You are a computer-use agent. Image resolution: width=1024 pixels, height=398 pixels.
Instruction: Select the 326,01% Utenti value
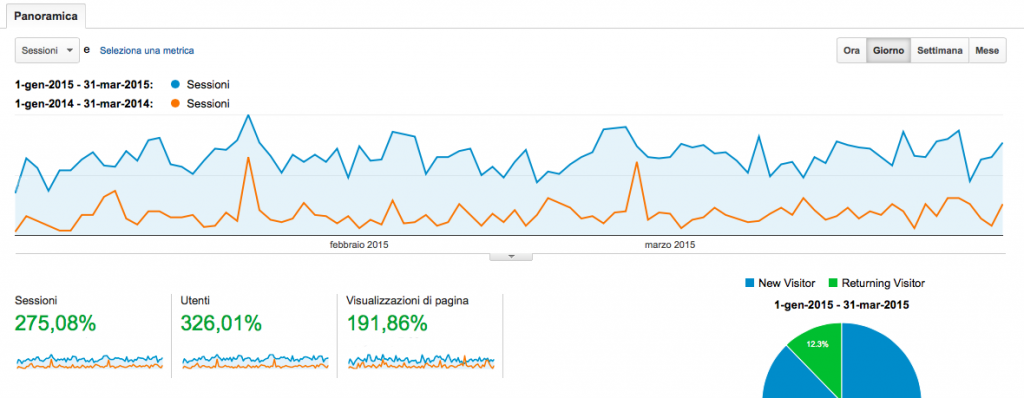pos(221,323)
